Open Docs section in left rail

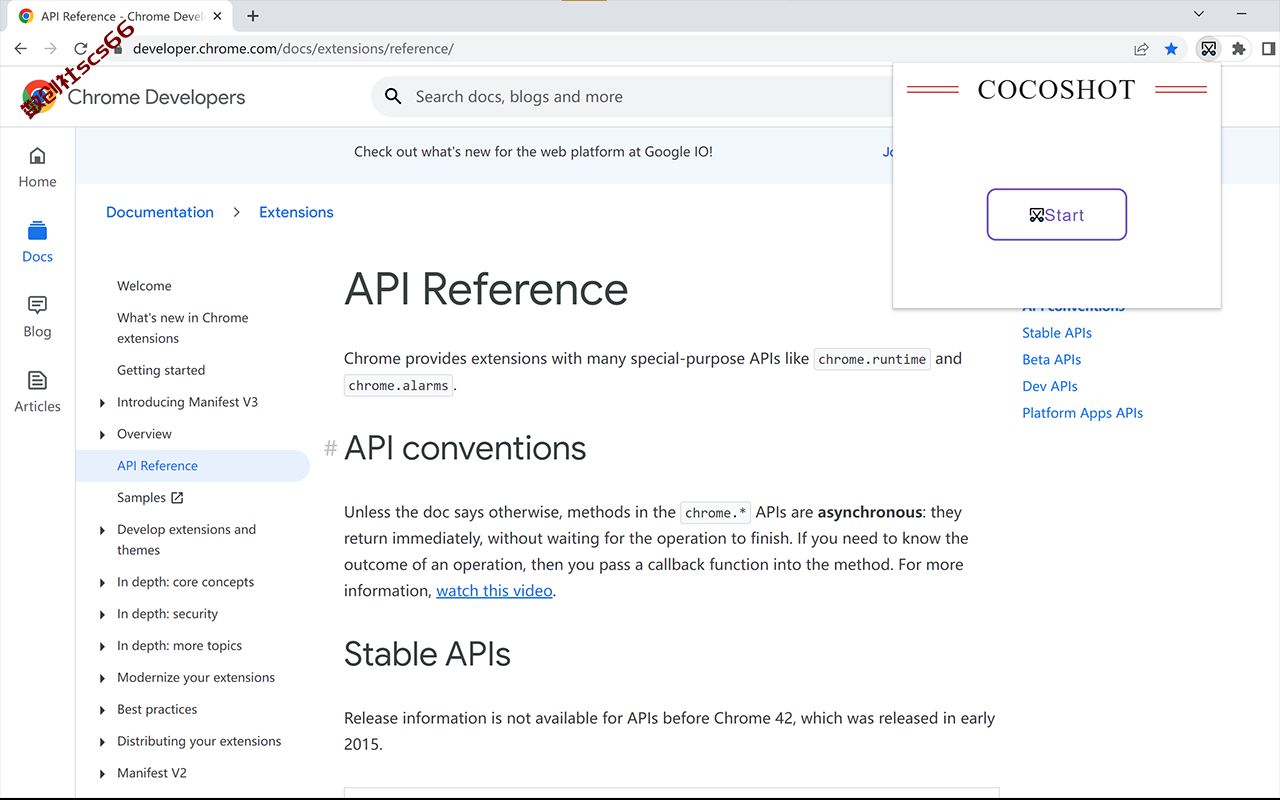[37, 242]
